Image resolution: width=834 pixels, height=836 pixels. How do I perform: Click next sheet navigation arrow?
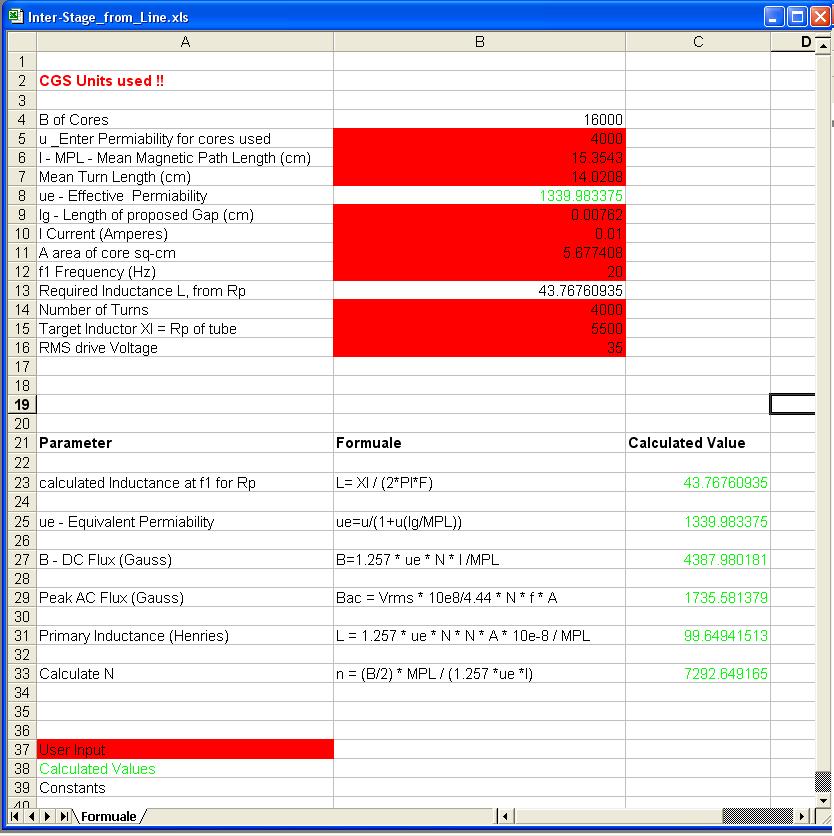coord(47,816)
